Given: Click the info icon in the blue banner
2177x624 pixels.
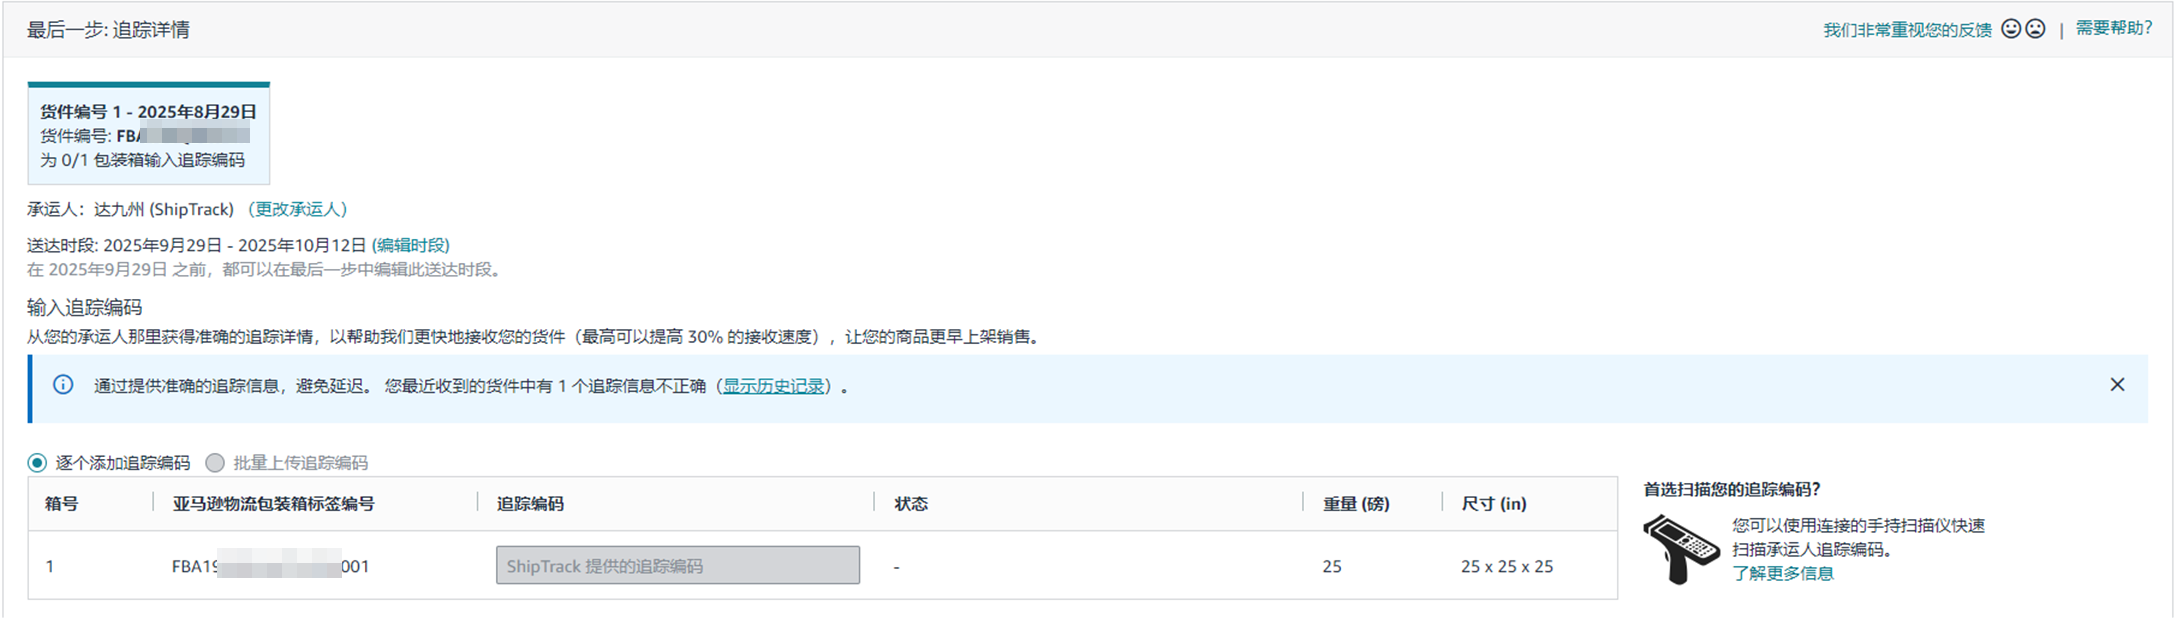Looking at the screenshot, I should click(63, 385).
